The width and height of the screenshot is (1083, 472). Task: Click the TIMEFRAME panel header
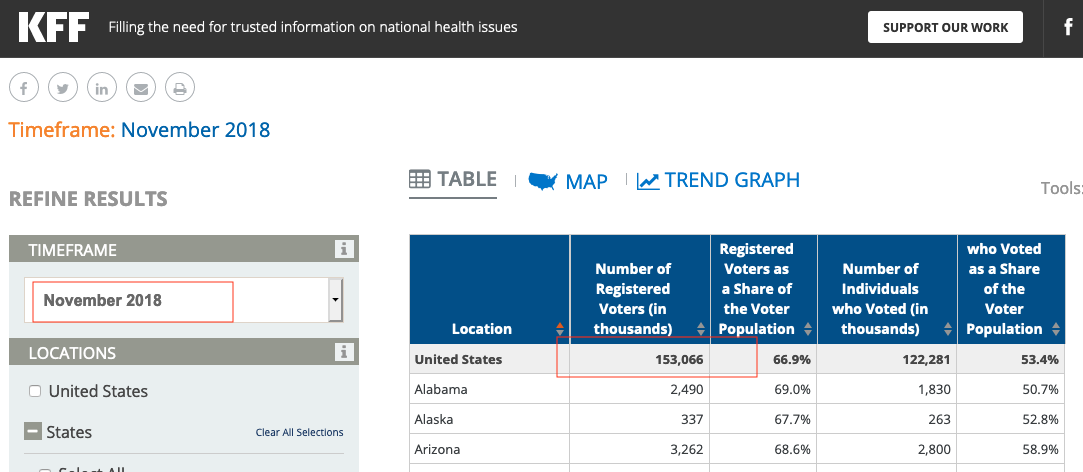coord(184,249)
